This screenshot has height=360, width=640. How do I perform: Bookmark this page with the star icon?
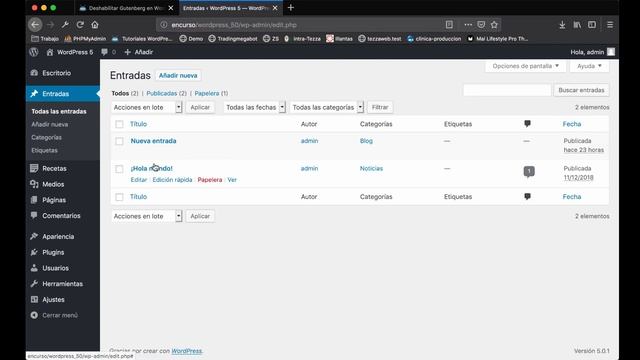click(494, 24)
